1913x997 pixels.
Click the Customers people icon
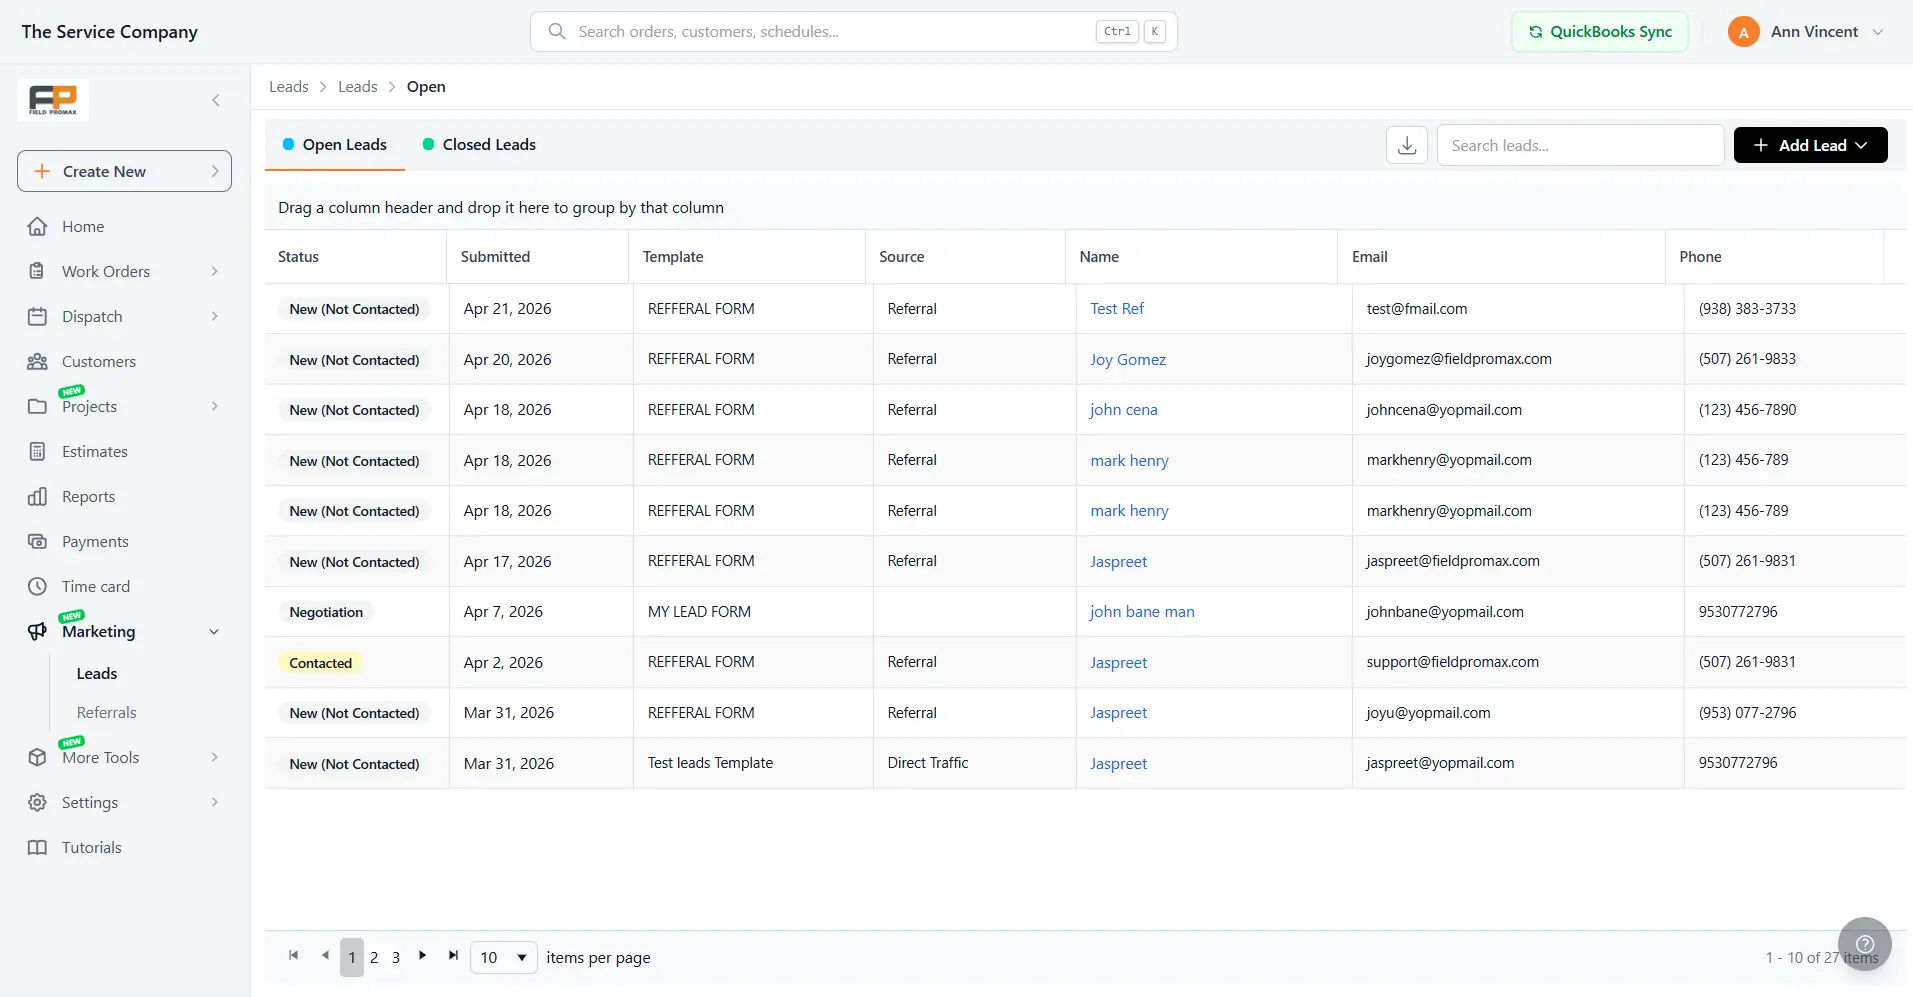pos(37,361)
